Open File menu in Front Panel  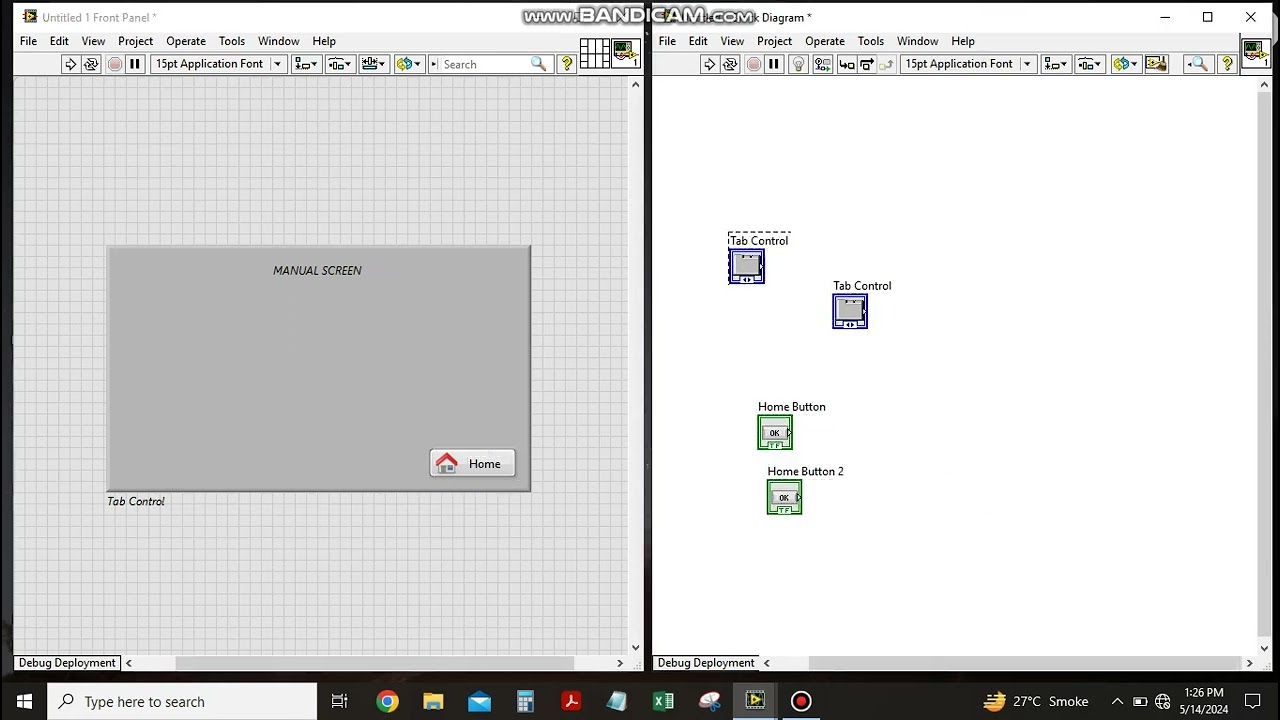[x=28, y=41]
